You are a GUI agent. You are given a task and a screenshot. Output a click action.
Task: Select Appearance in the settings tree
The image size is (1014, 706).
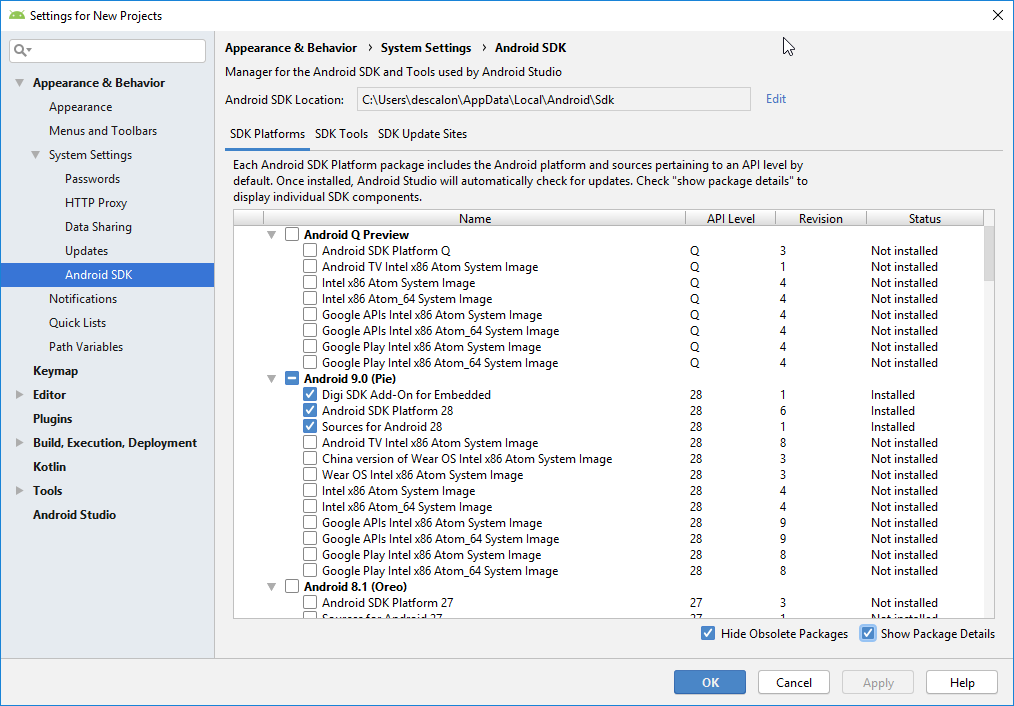[x=80, y=107]
